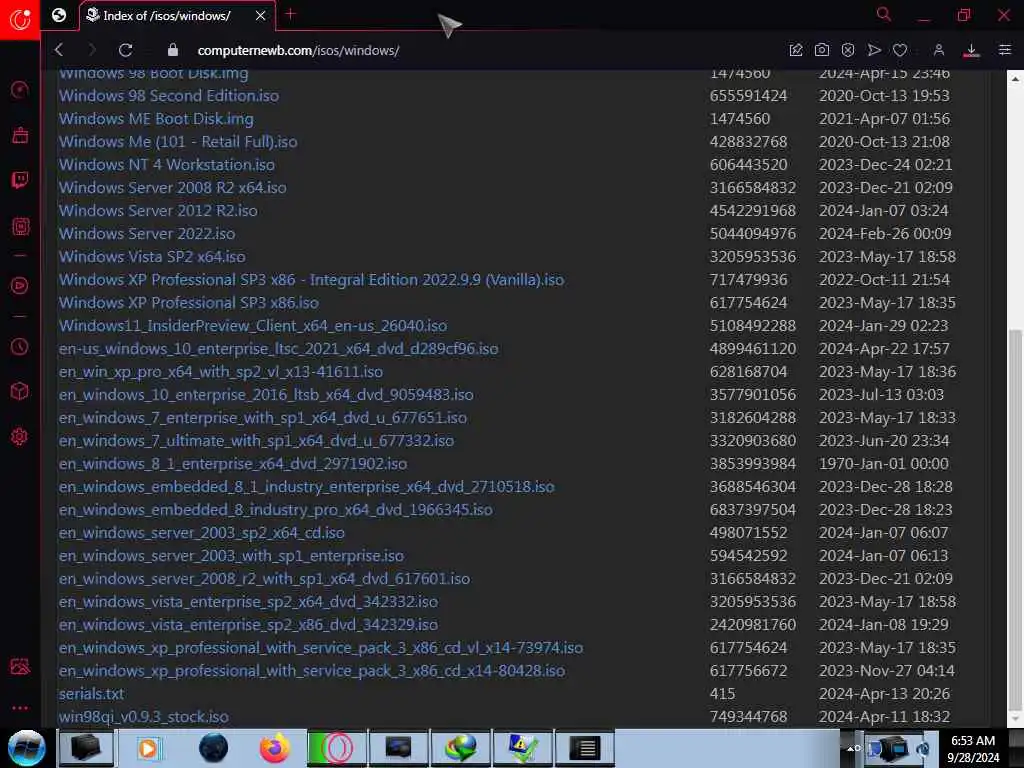1024x768 pixels.
Task: View site security padlock info
Action: 173,50
